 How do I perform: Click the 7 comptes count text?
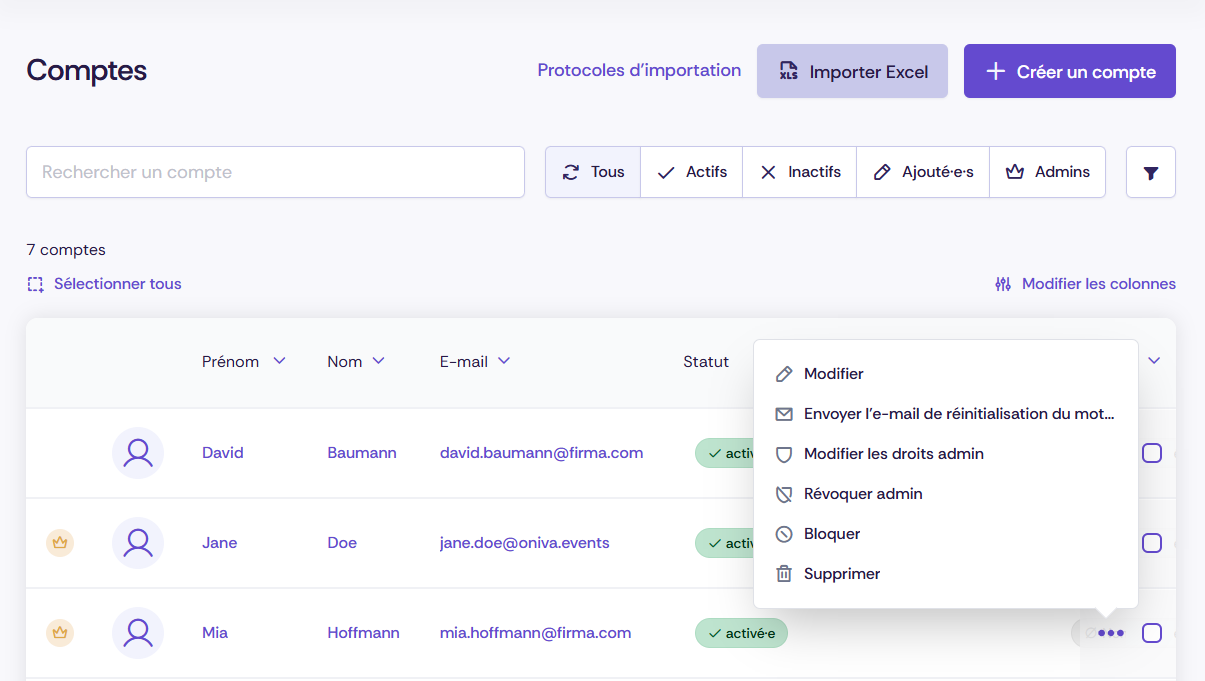pyautogui.click(x=66, y=250)
